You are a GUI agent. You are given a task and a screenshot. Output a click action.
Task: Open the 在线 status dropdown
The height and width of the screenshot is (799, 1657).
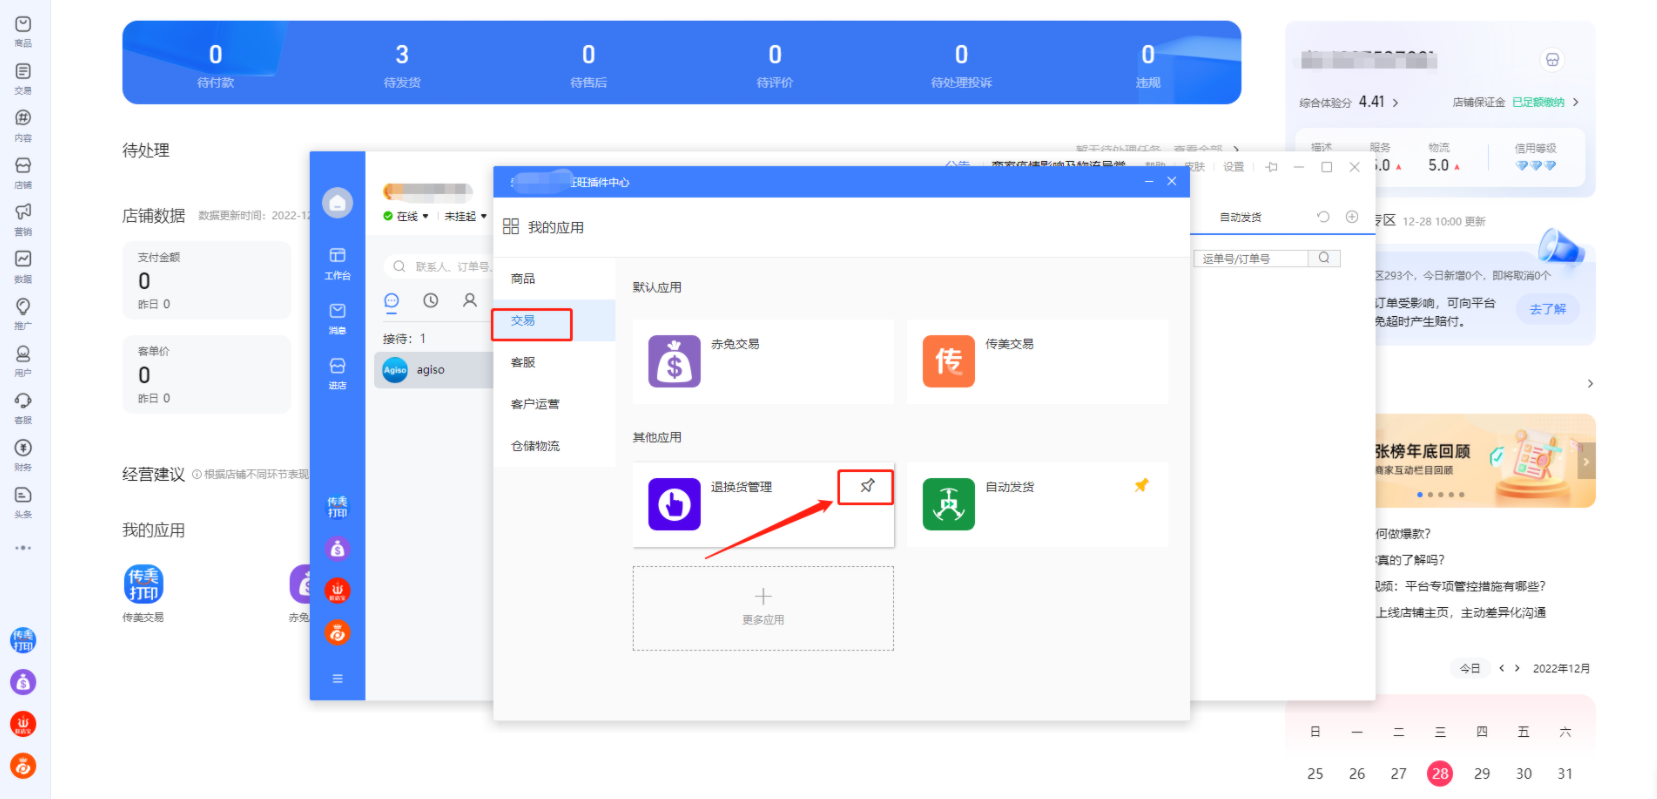(x=407, y=216)
